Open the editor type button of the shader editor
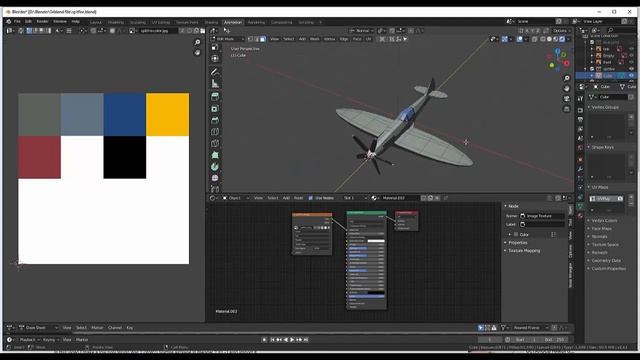 click(x=213, y=198)
